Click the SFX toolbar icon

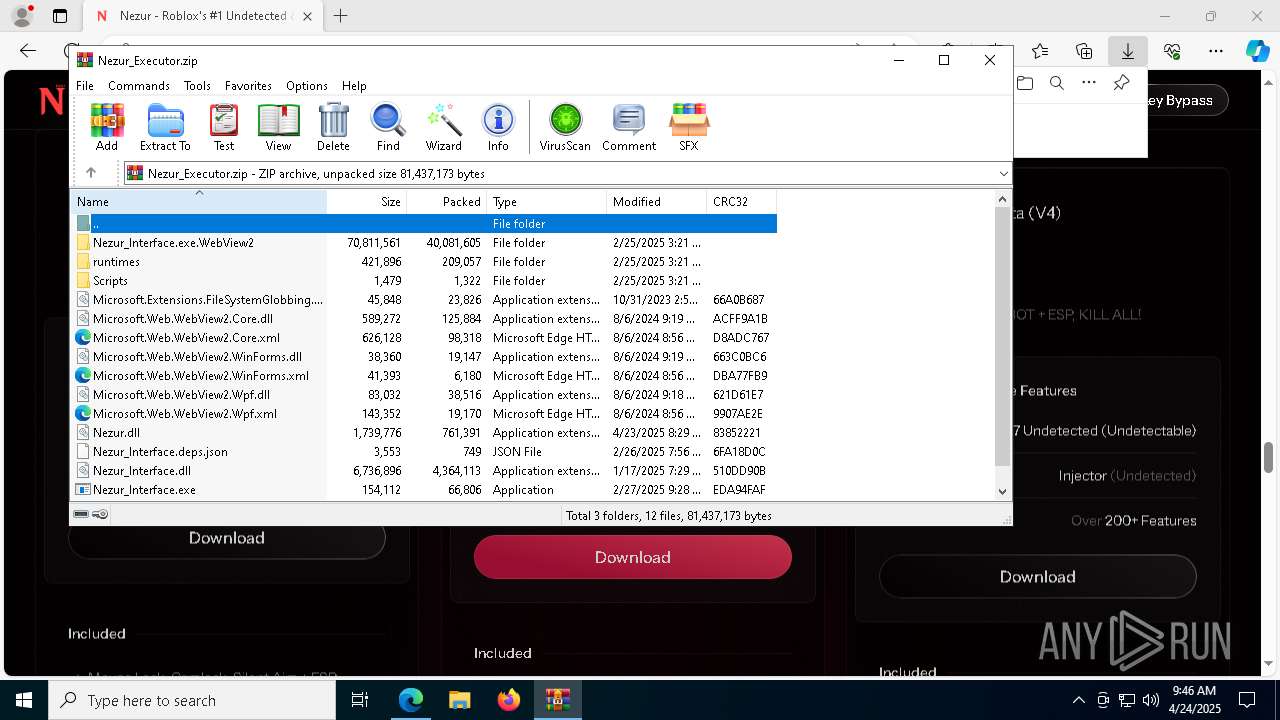coord(689,127)
